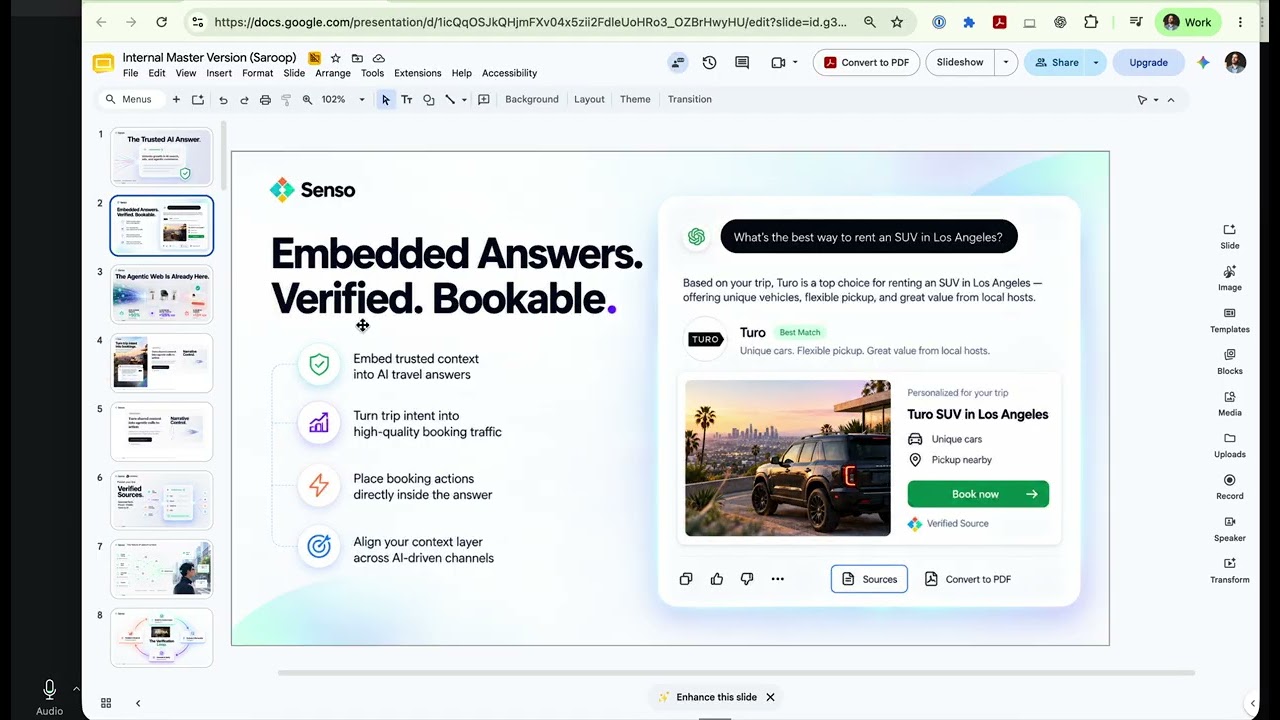
Task: Open version history clock icon
Action: 709,62
